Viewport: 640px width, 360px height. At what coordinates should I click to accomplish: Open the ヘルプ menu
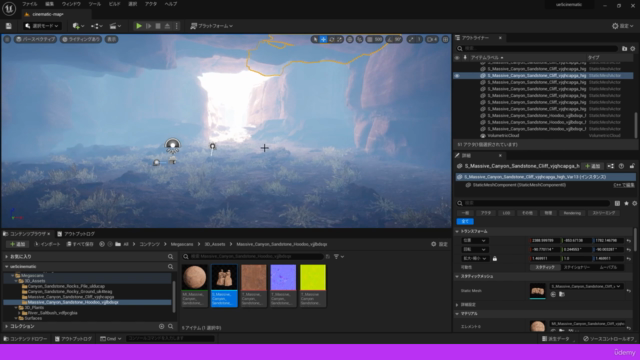171,4
